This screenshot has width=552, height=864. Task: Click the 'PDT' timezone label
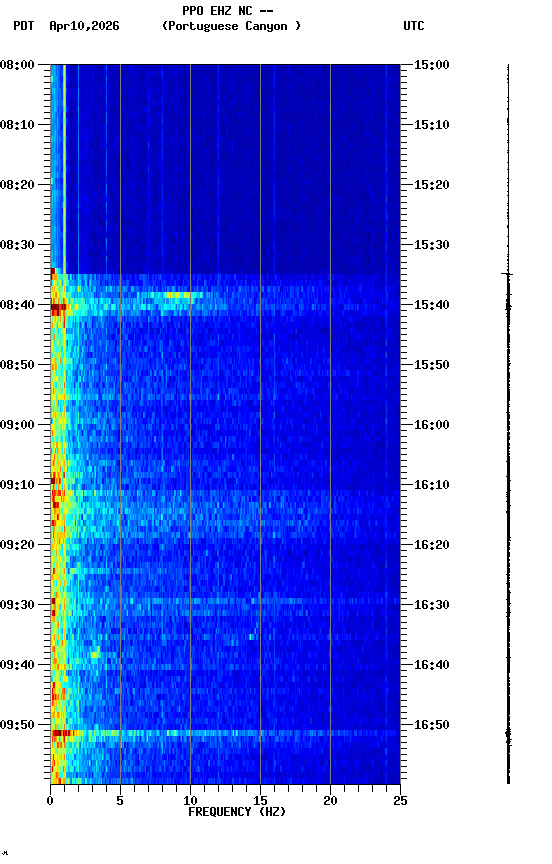click(x=24, y=26)
